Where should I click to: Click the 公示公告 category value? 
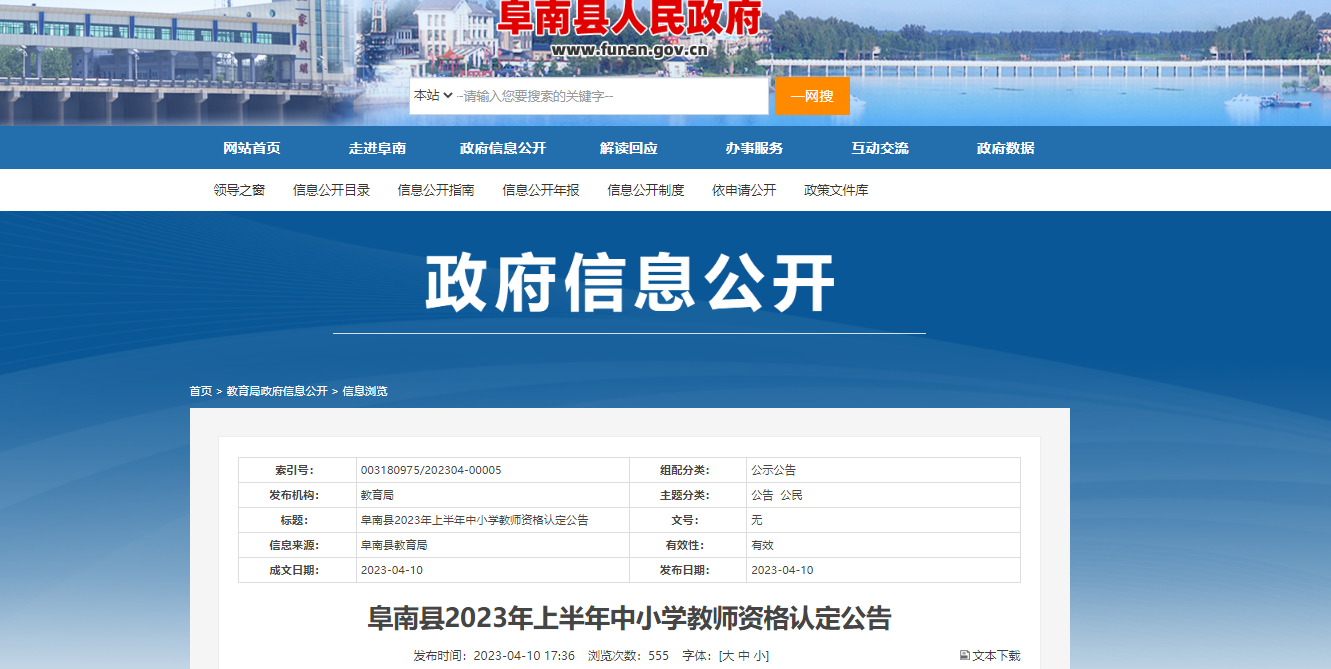click(x=774, y=470)
